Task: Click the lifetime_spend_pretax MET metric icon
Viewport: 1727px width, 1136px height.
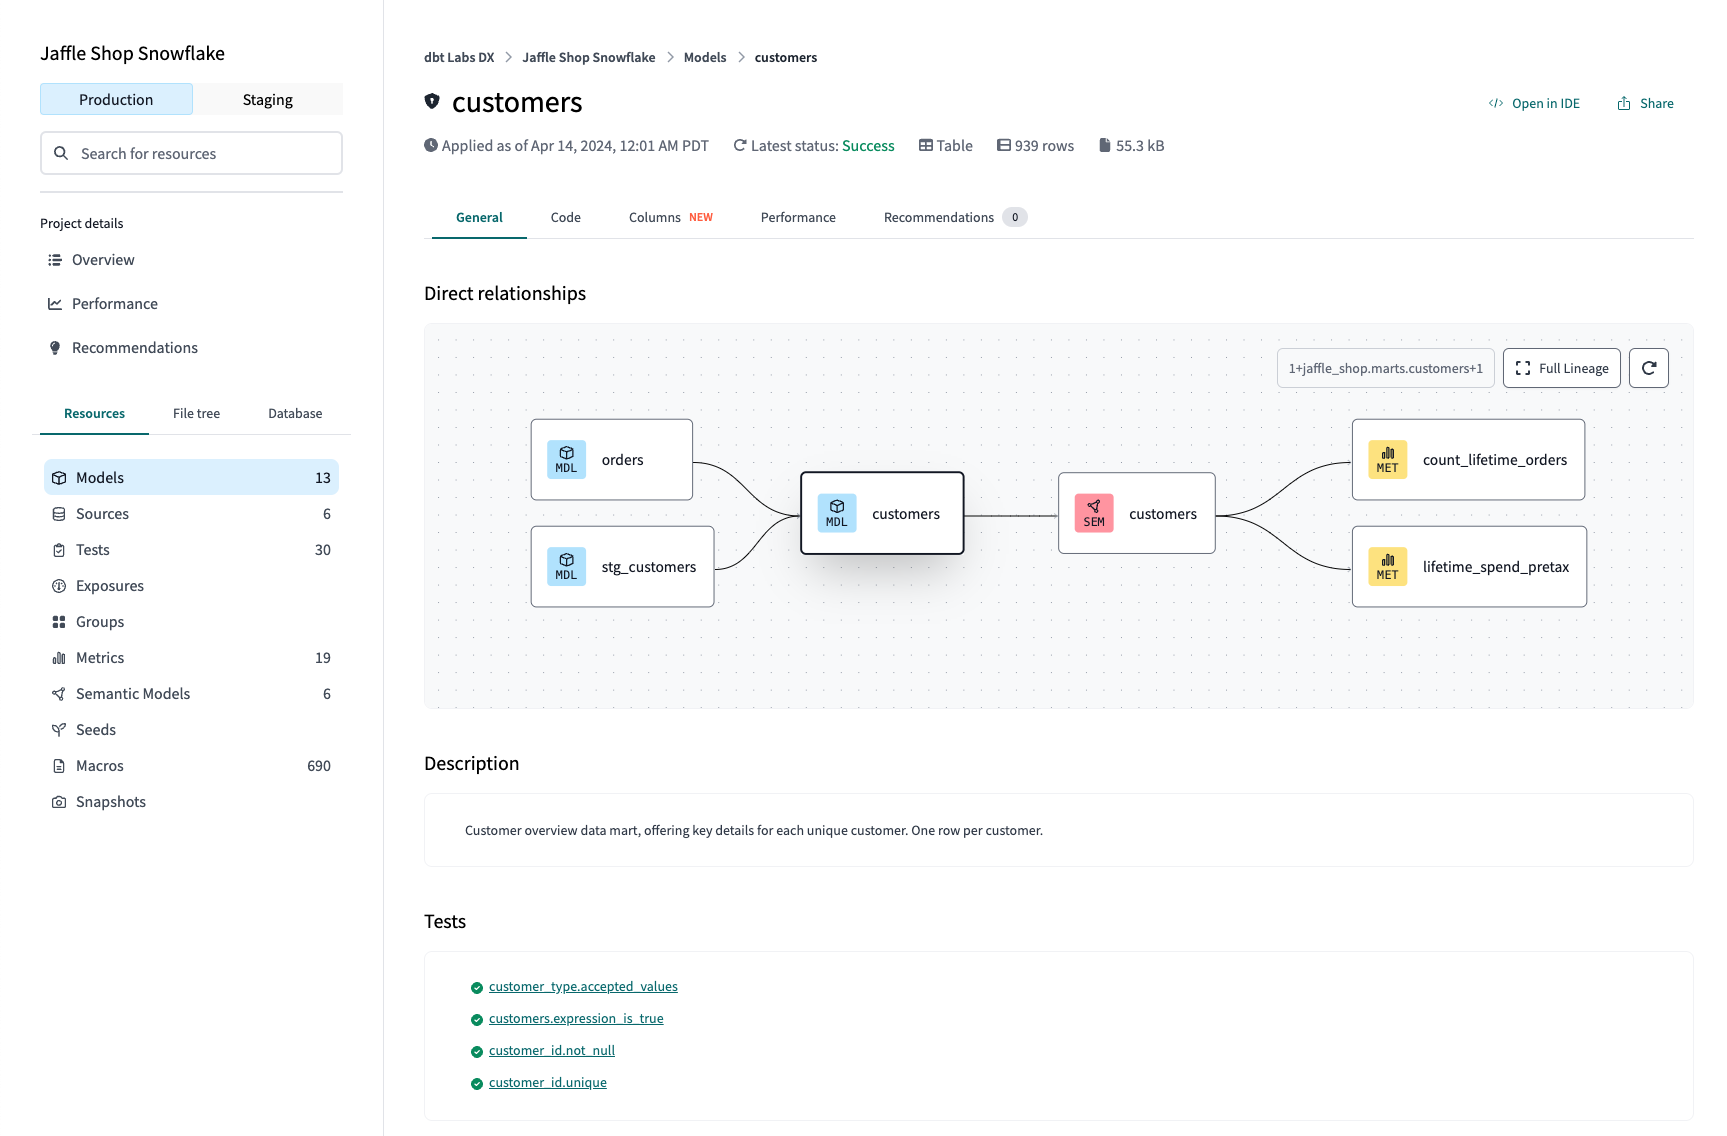Action: [x=1387, y=567]
